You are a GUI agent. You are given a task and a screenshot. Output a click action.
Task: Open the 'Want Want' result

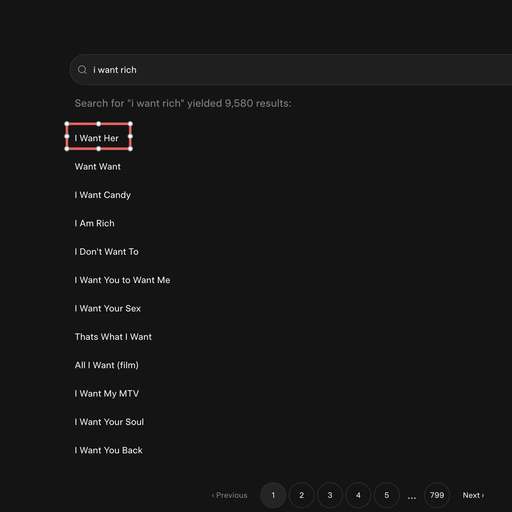coord(98,166)
